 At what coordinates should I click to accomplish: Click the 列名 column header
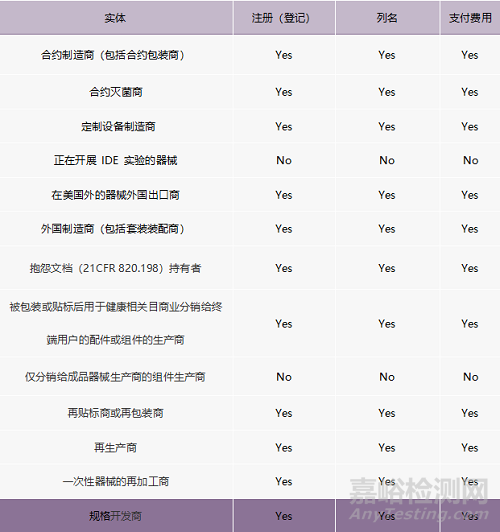click(387, 18)
